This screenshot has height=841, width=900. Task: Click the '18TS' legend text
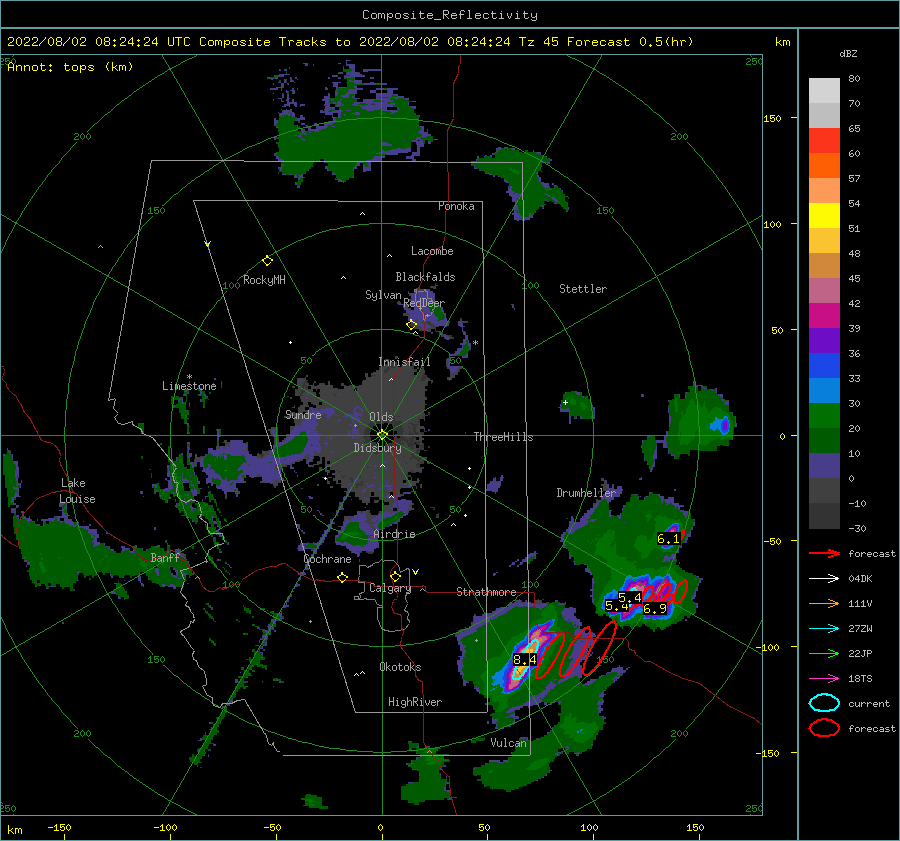(x=860, y=679)
